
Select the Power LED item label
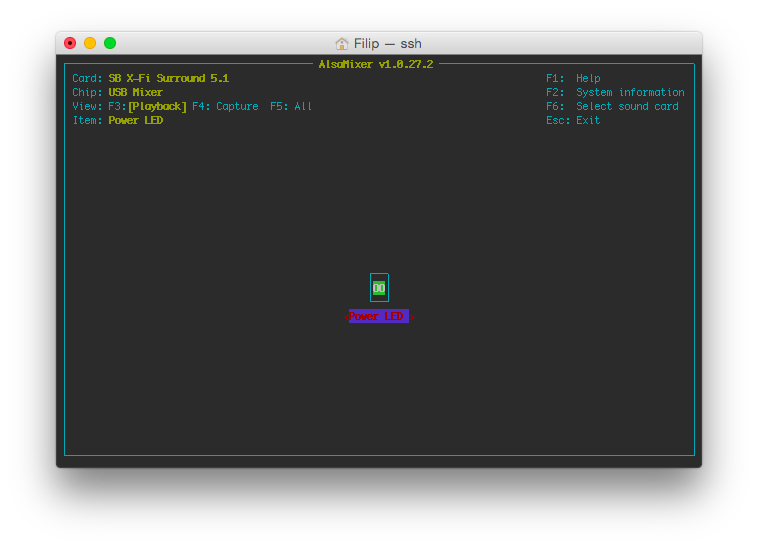point(379,316)
